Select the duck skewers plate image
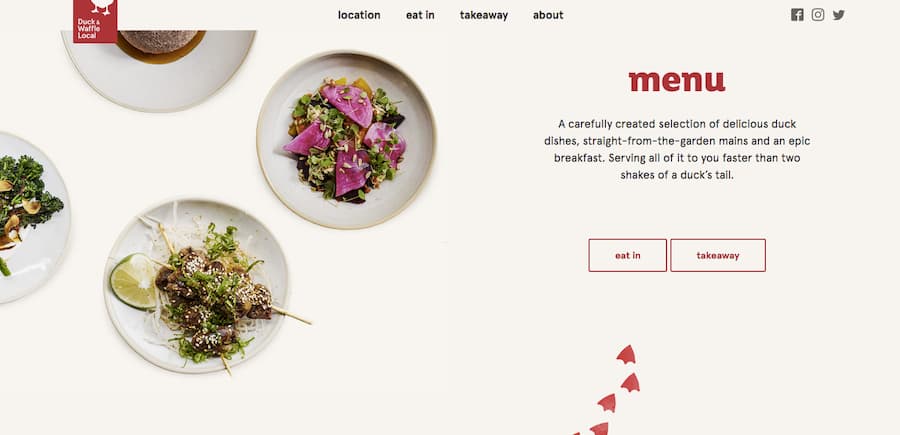Image resolution: width=900 pixels, height=435 pixels. (x=196, y=286)
